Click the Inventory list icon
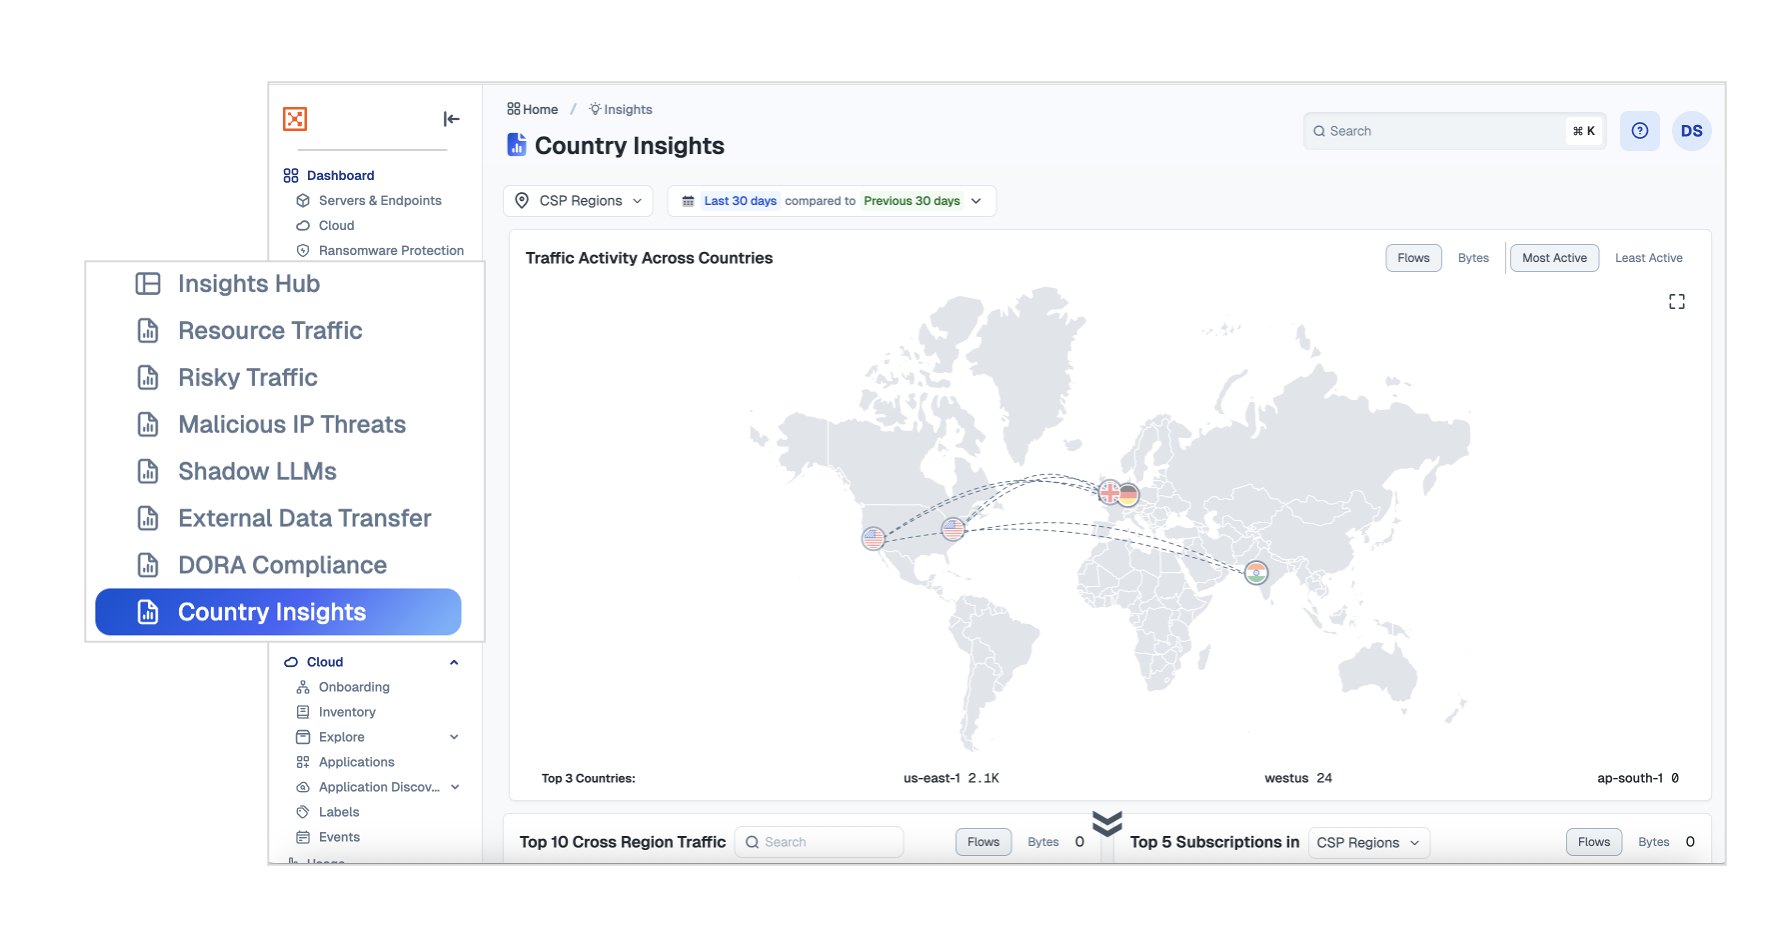Viewport: 1792px width, 932px height. [x=303, y=713]
